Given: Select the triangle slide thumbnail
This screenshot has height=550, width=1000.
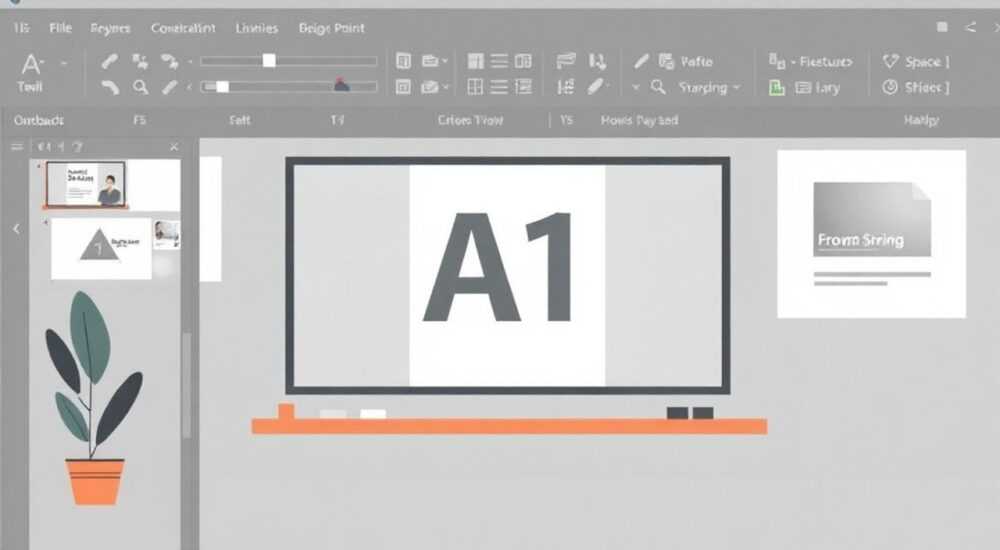Looking at the screenshot, I should (101, 248).
